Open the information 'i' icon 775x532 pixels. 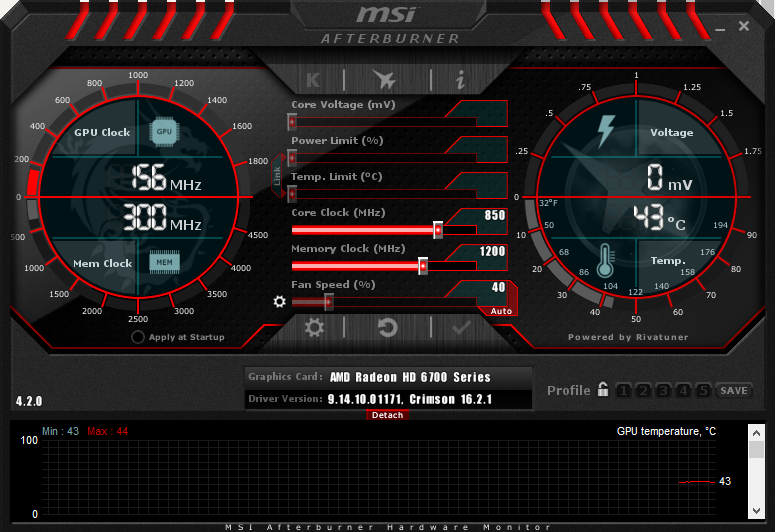point(461,79)
